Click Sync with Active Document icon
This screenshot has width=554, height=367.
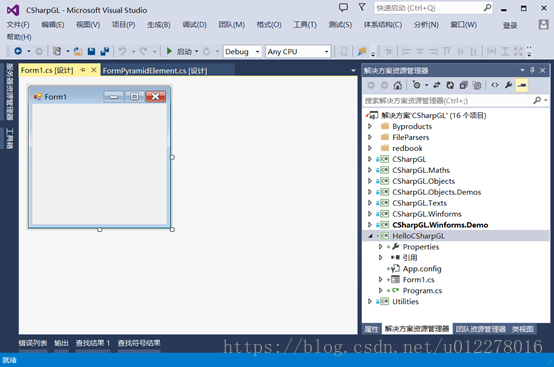pos(437,85)
